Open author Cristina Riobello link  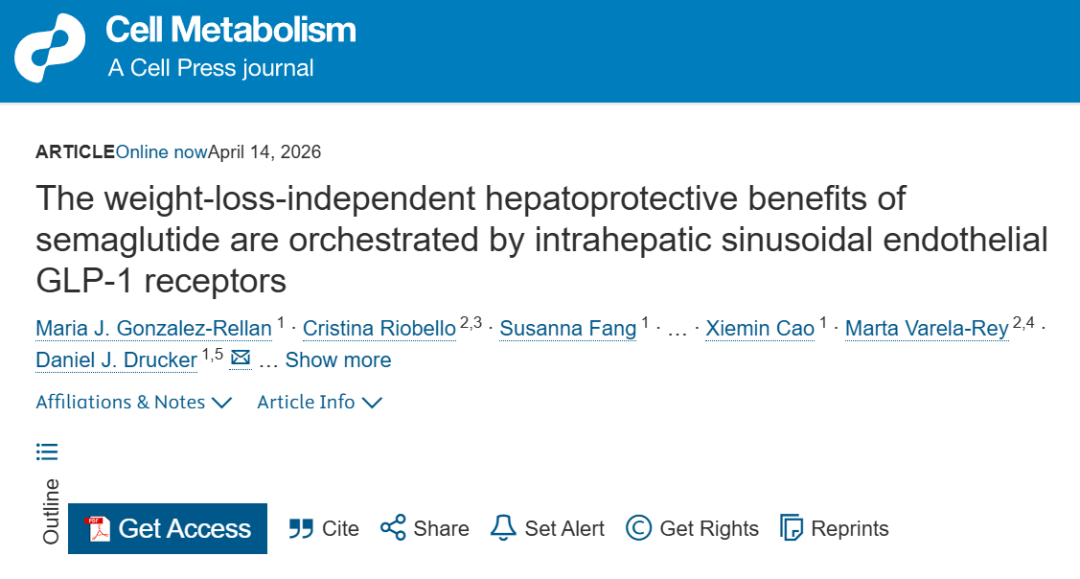(x=379, y=329)
